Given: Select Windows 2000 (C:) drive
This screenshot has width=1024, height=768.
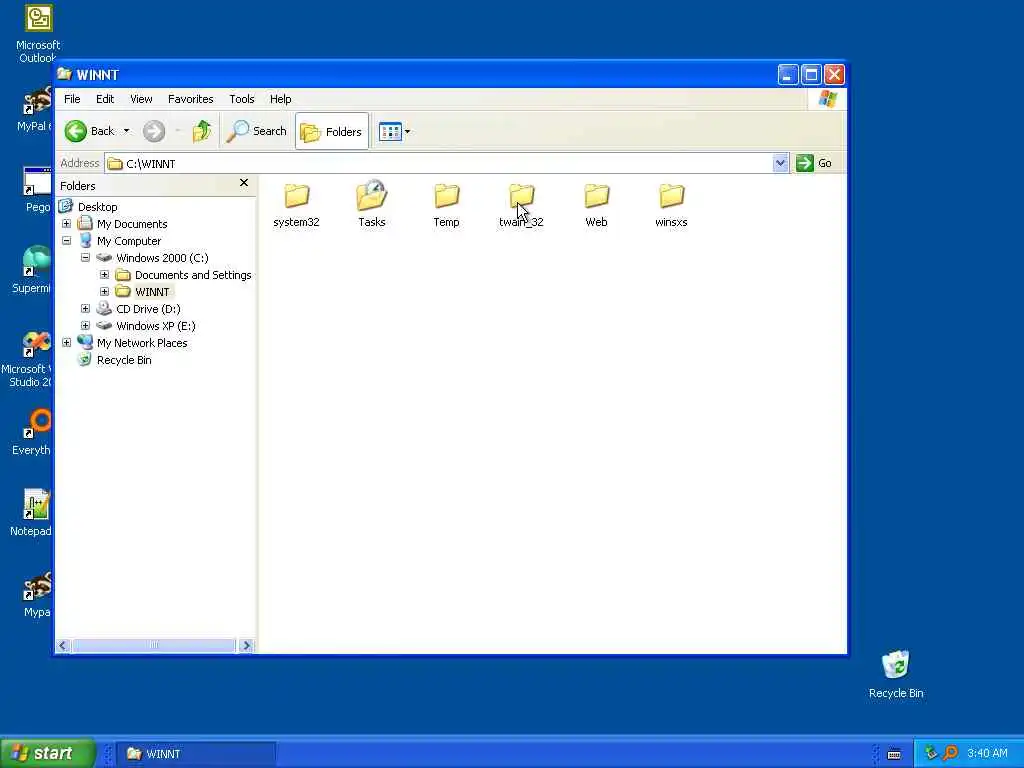Looking at the screenshot, I should click(162, 258).
